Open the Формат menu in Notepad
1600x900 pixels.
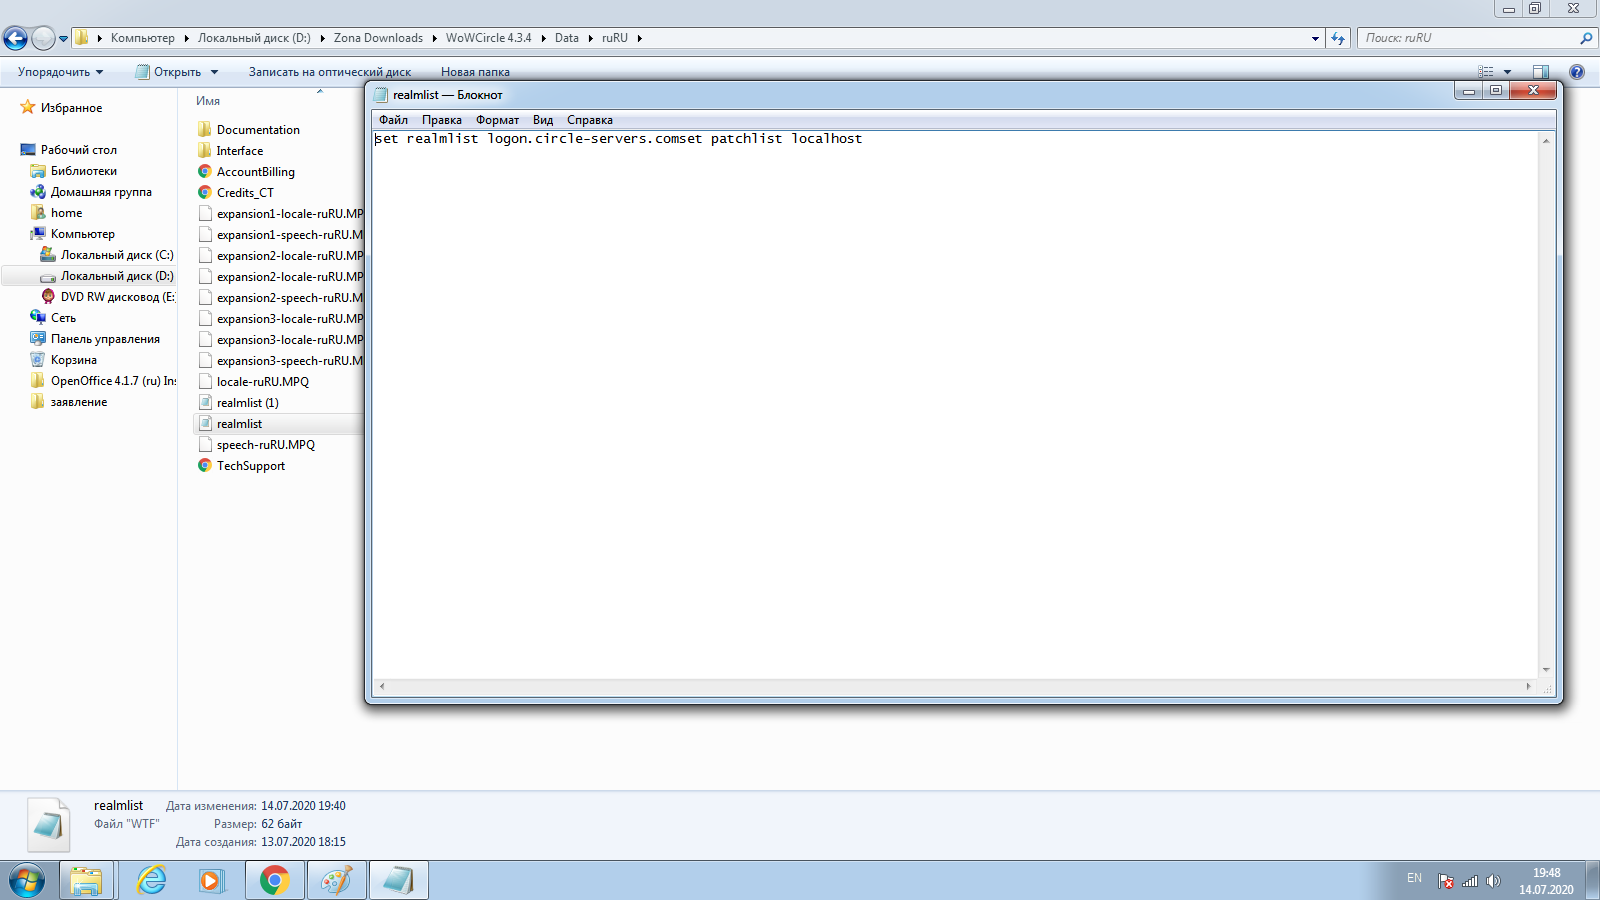tap(497, 120)
